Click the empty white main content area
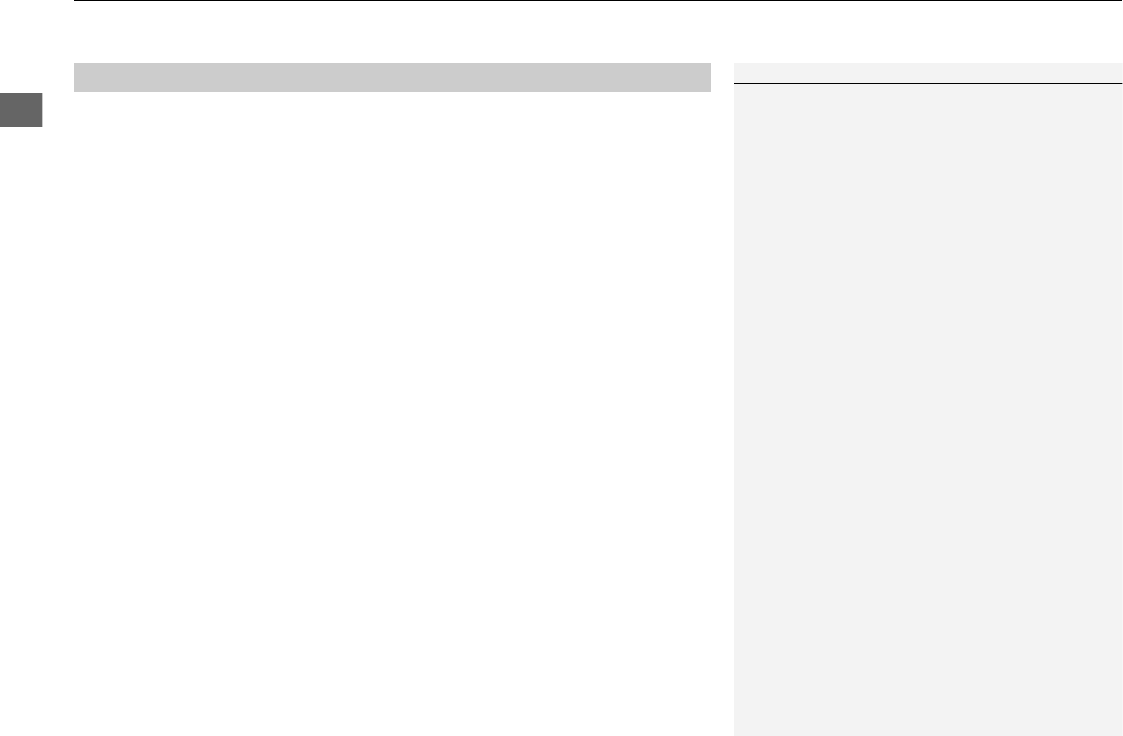 pos(392,414)
